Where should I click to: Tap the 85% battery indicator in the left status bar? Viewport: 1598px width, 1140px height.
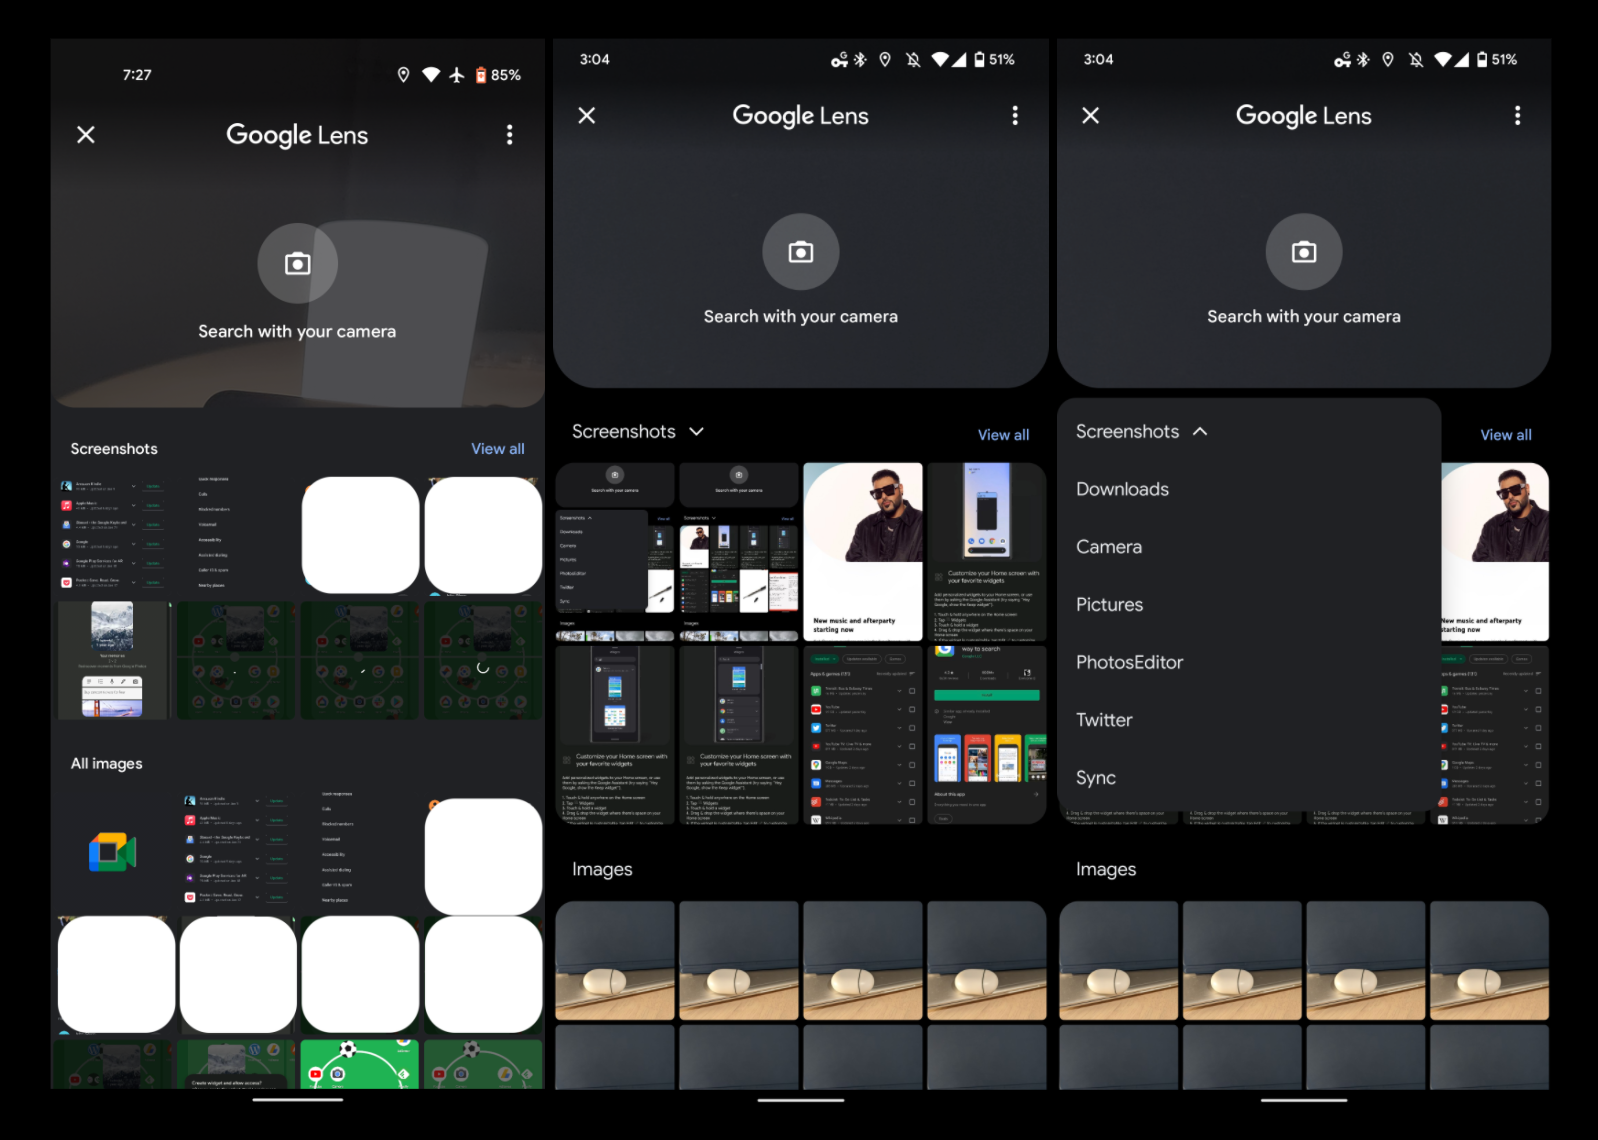[x=498, y=75]
